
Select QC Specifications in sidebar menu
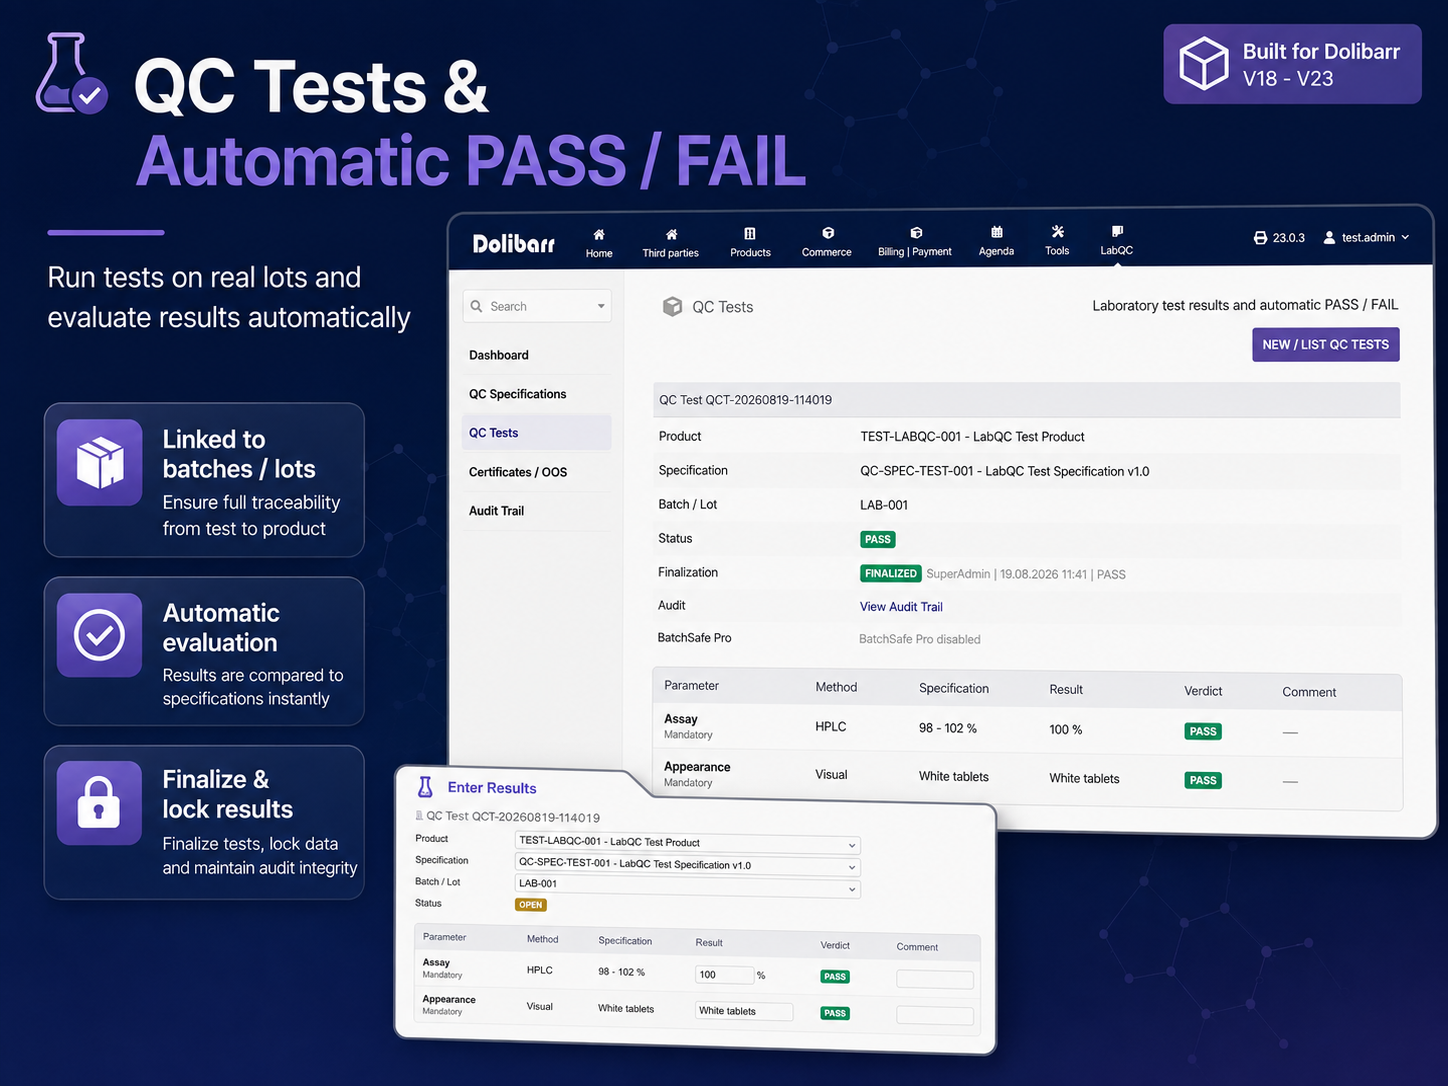pyautogui.click(x=518, y=394)
